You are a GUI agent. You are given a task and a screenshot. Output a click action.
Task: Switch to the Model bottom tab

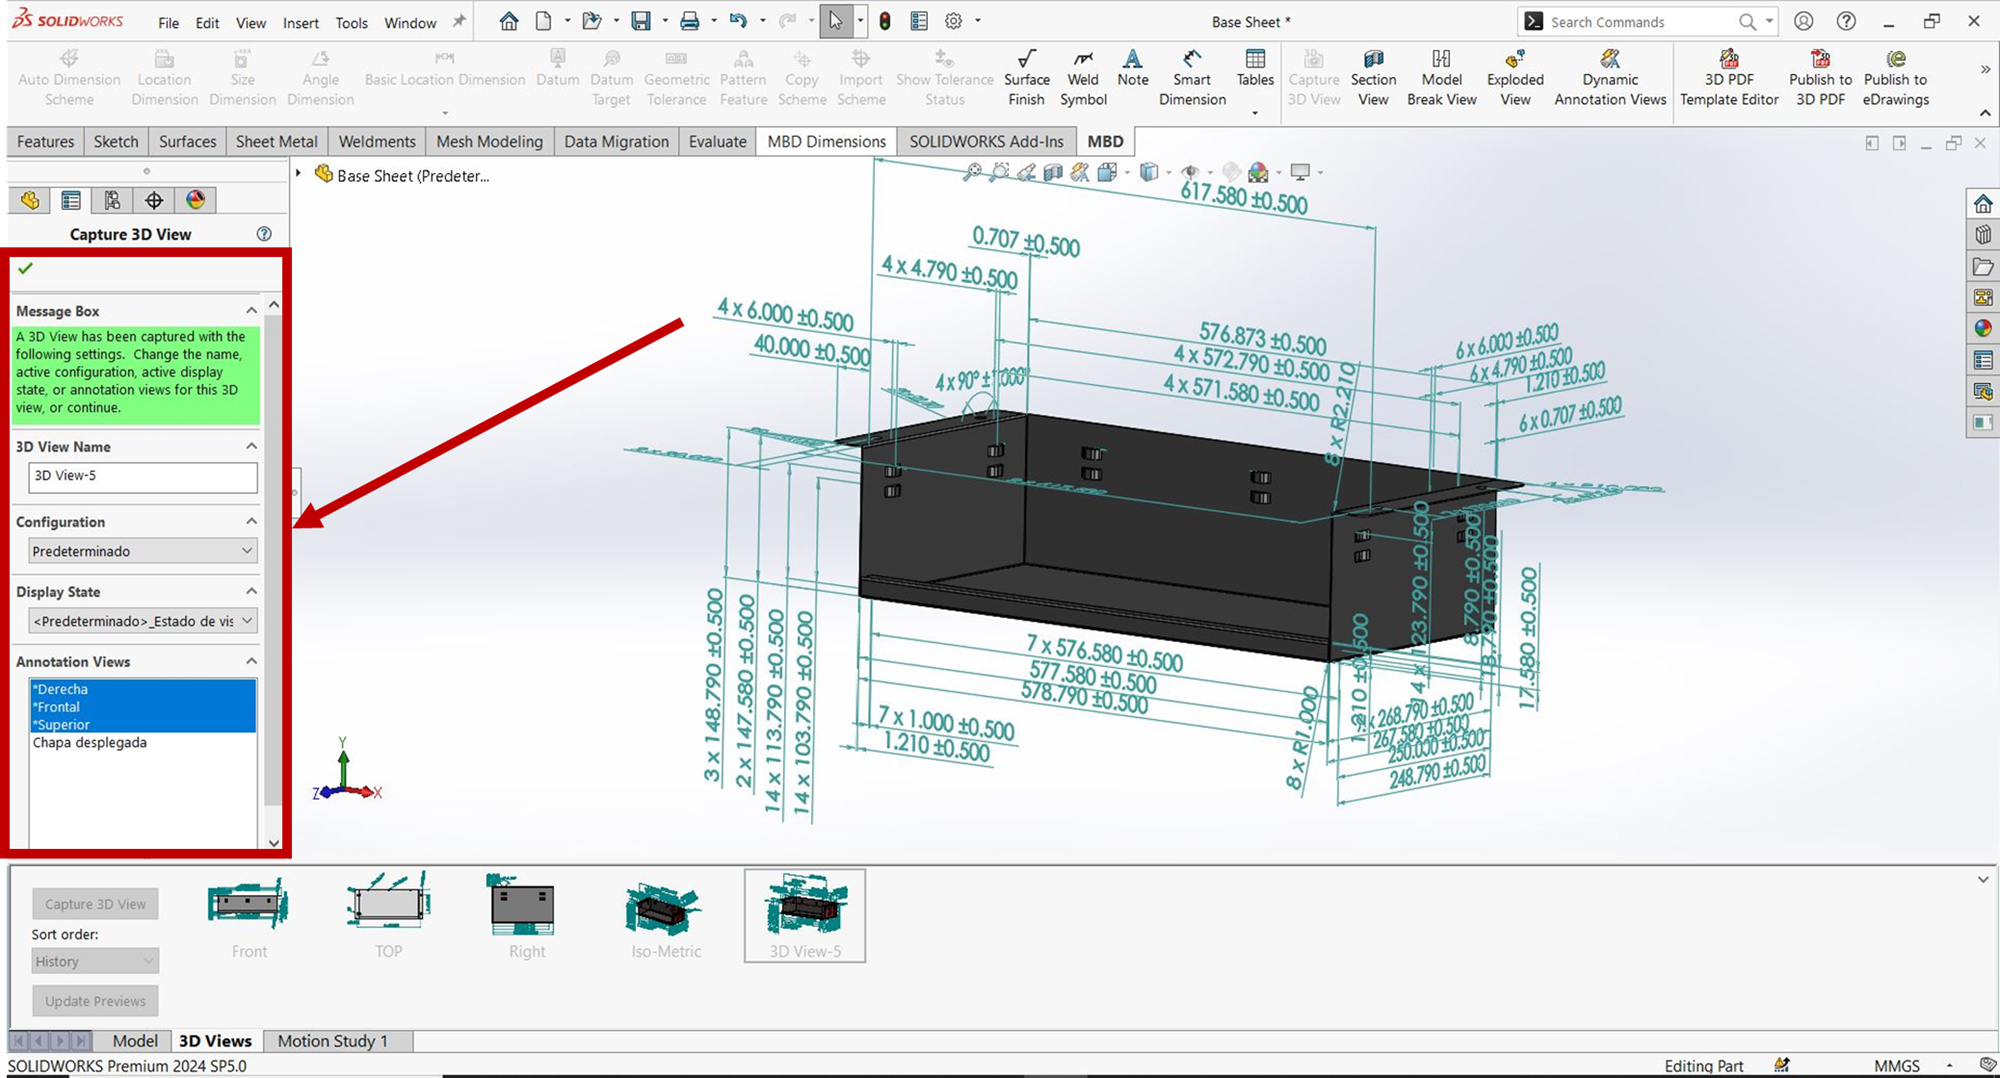(135, 1041)
